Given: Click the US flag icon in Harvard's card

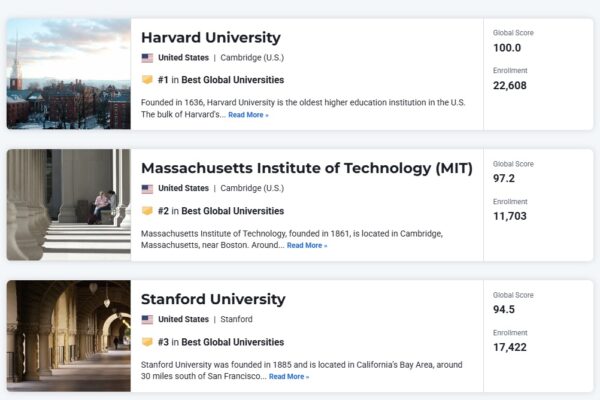Looking at the screenshot, I should pos(147,58).
